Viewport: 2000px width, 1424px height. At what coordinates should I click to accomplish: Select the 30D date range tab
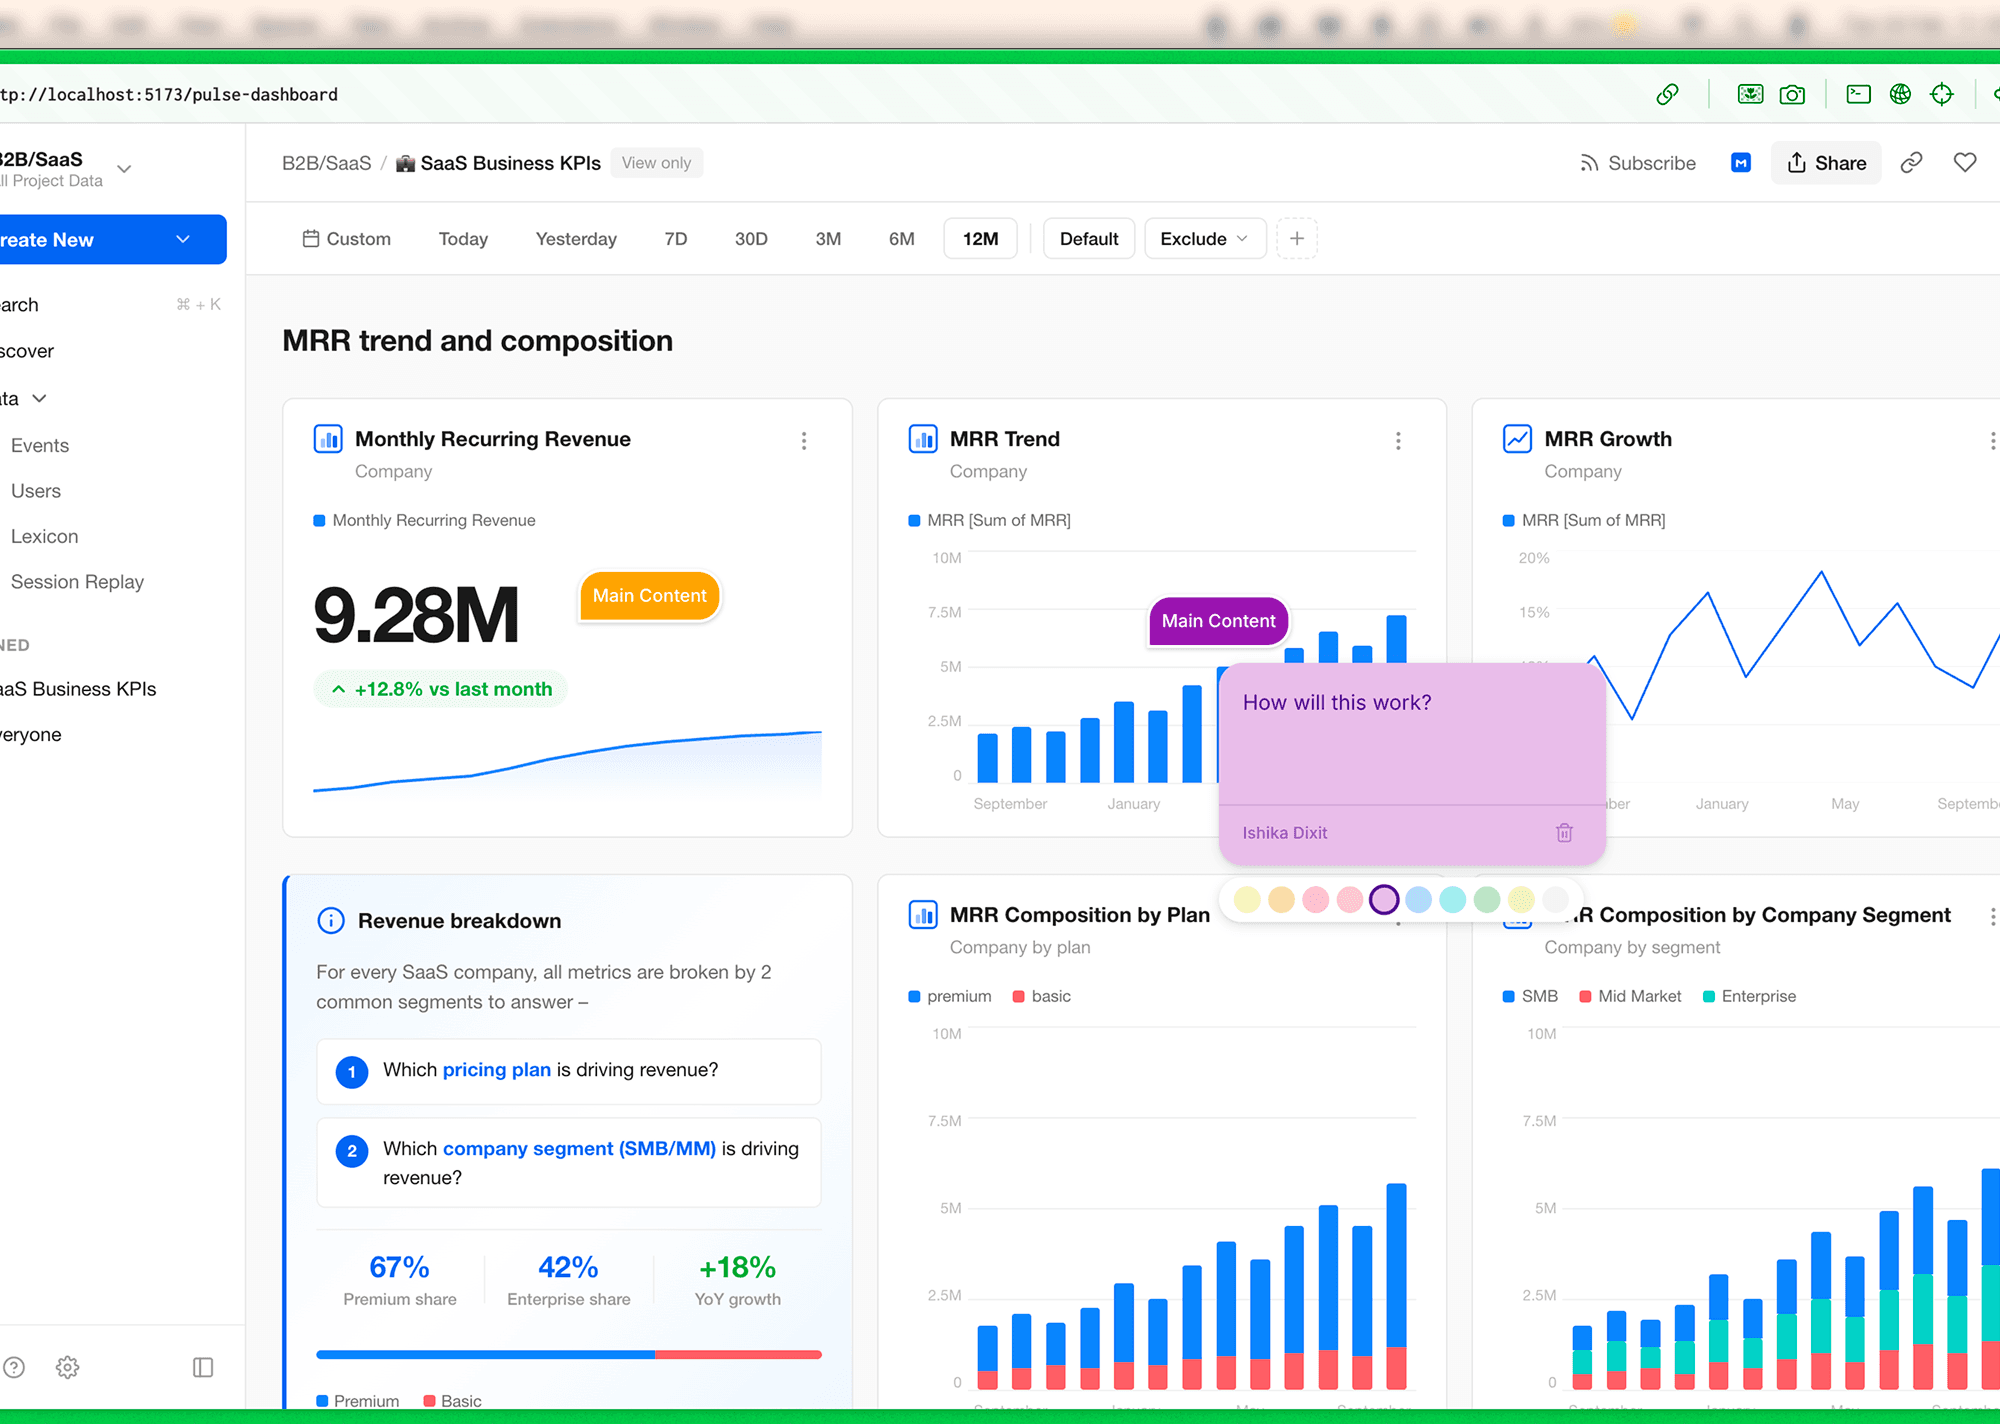tap(751, 239)
